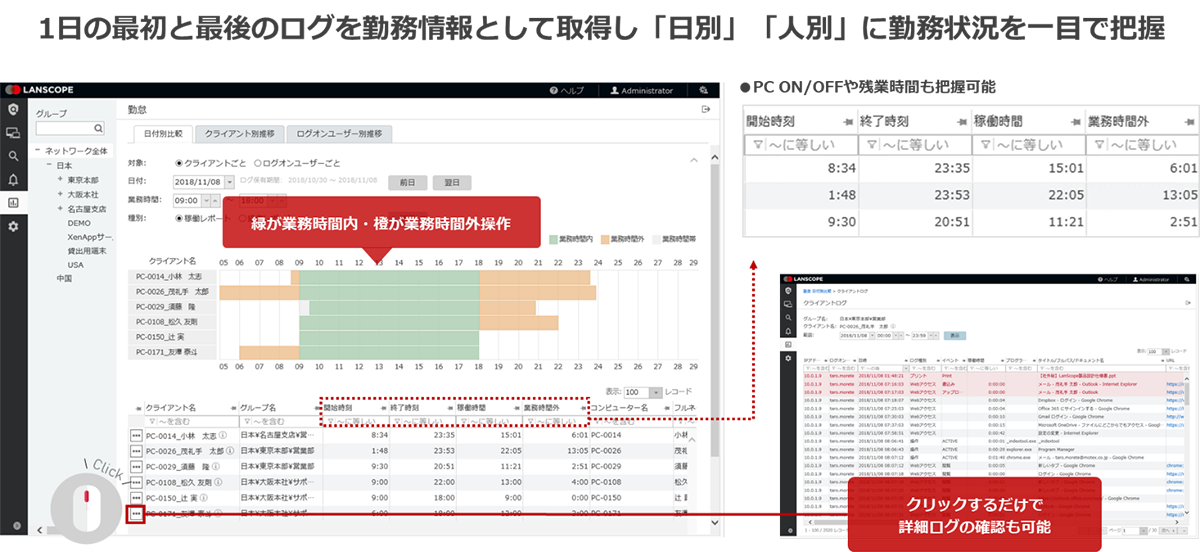Viewport: 1200px width, 552px height.
Task: Click the group search magnifier icon
Action: tap(98, 128)
